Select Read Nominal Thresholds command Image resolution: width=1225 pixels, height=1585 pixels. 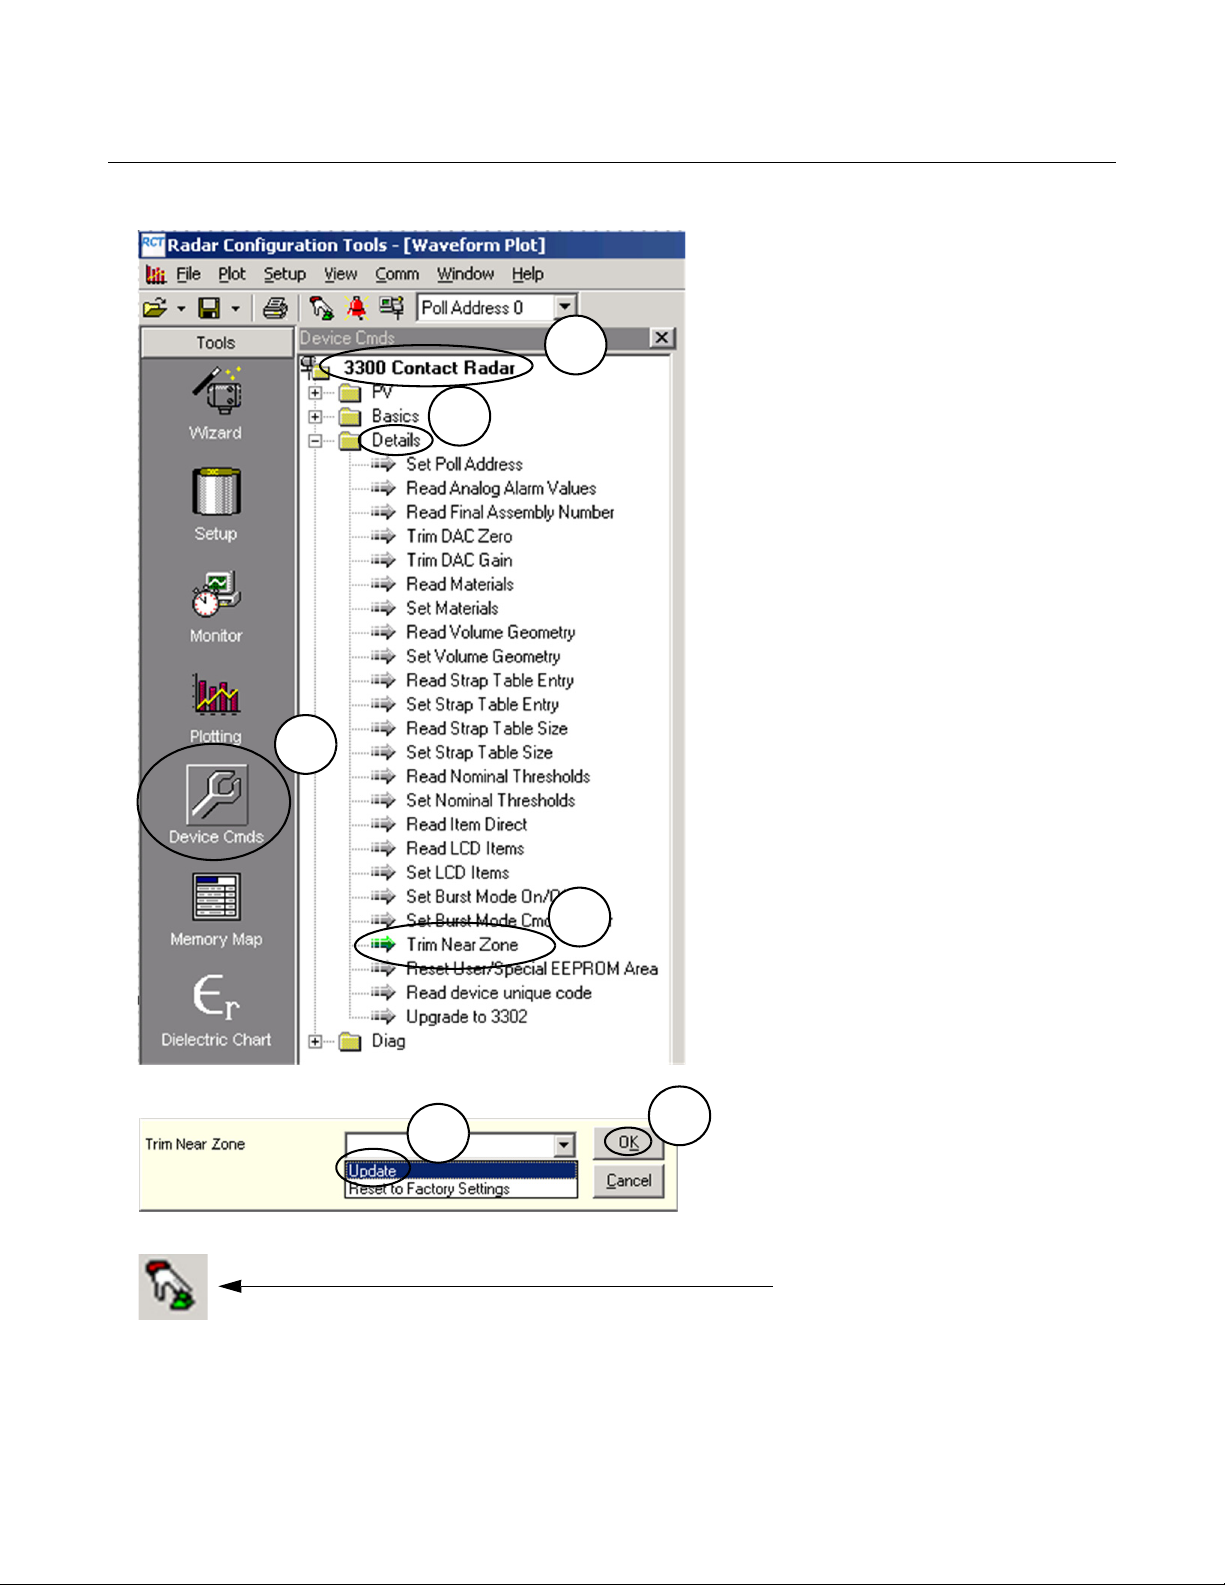[498, 776]
